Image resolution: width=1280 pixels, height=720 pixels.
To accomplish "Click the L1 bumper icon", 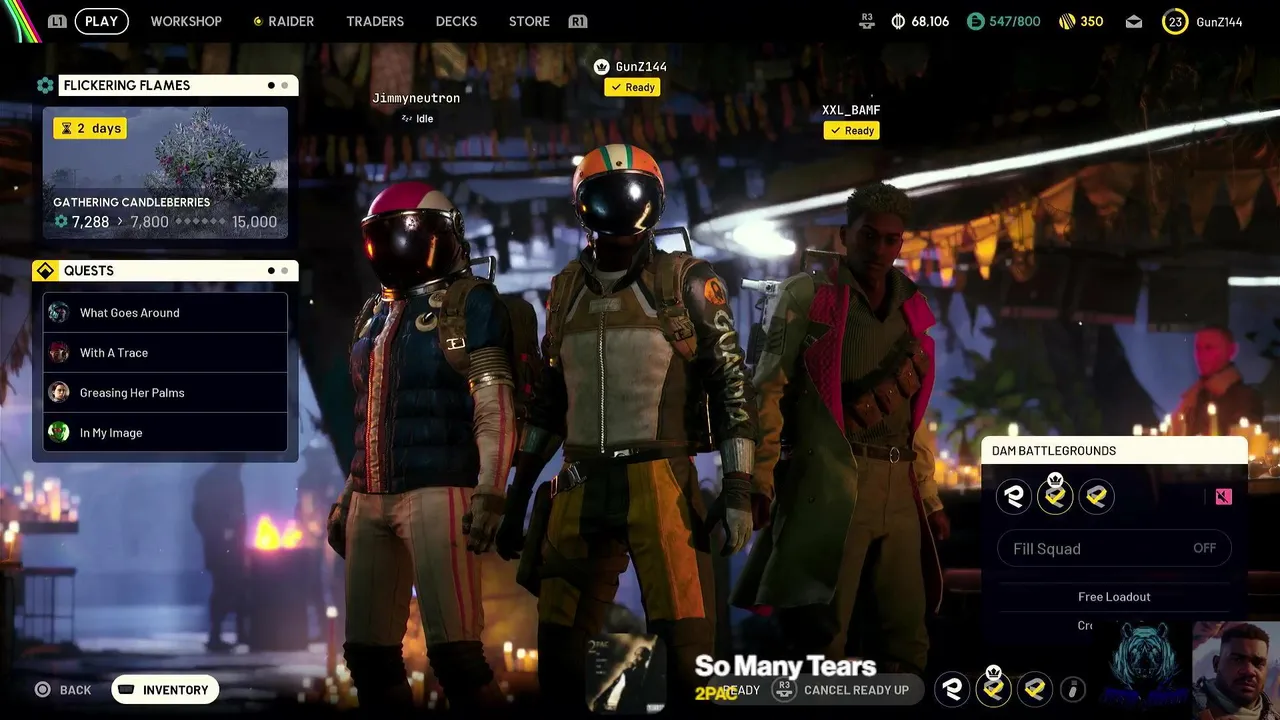I will click(x=57, y=21).
